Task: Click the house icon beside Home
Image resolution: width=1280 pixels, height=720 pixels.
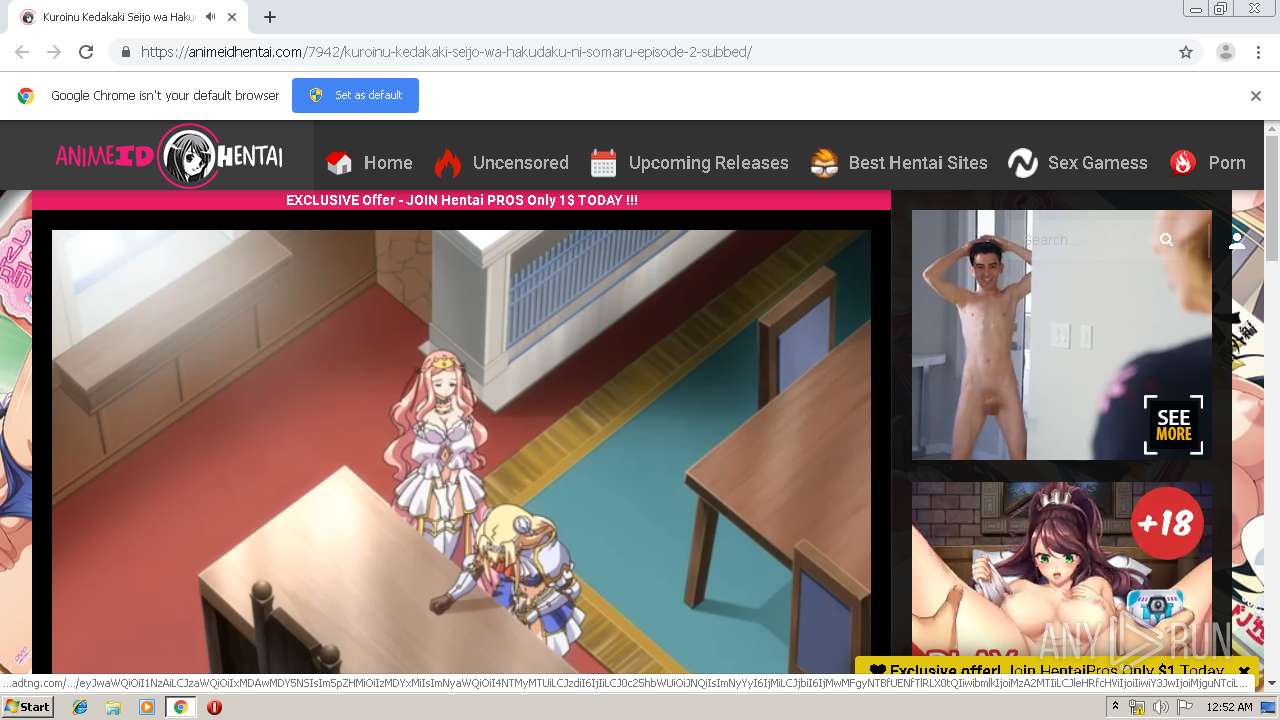Action: pos(340,163)
